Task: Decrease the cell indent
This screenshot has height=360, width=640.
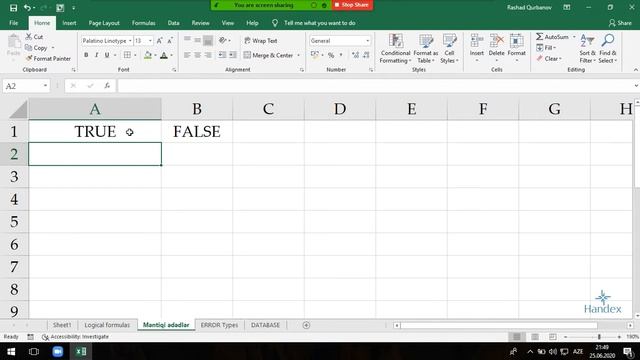Action: tap(222, 55)
